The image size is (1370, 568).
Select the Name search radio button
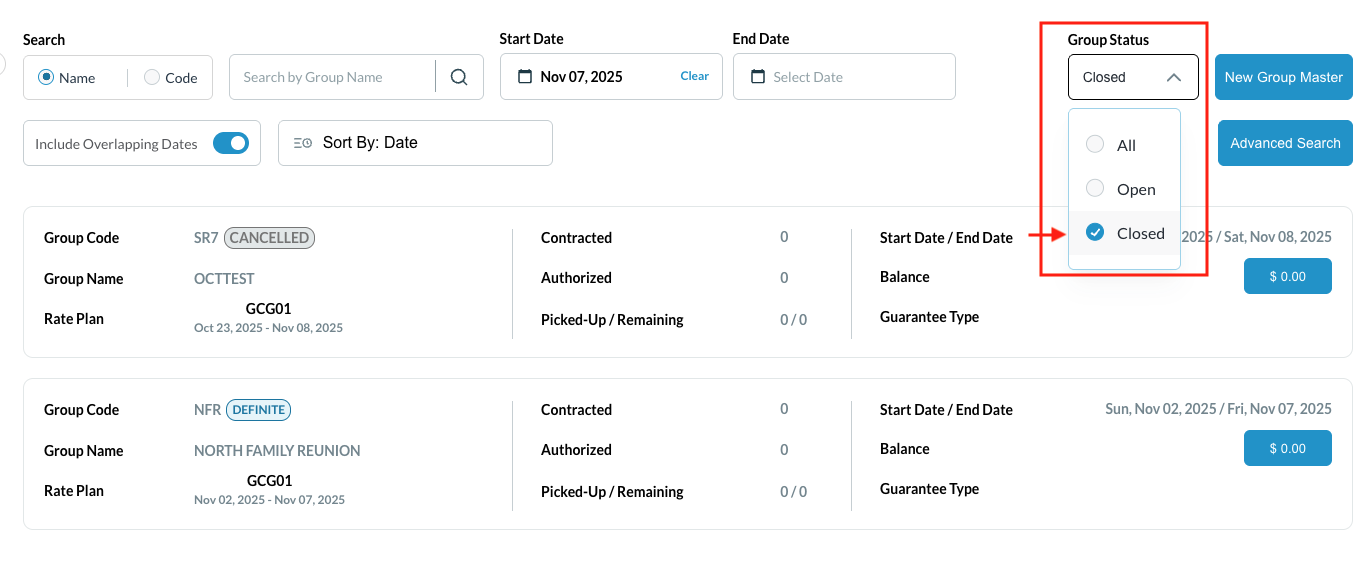46,77
